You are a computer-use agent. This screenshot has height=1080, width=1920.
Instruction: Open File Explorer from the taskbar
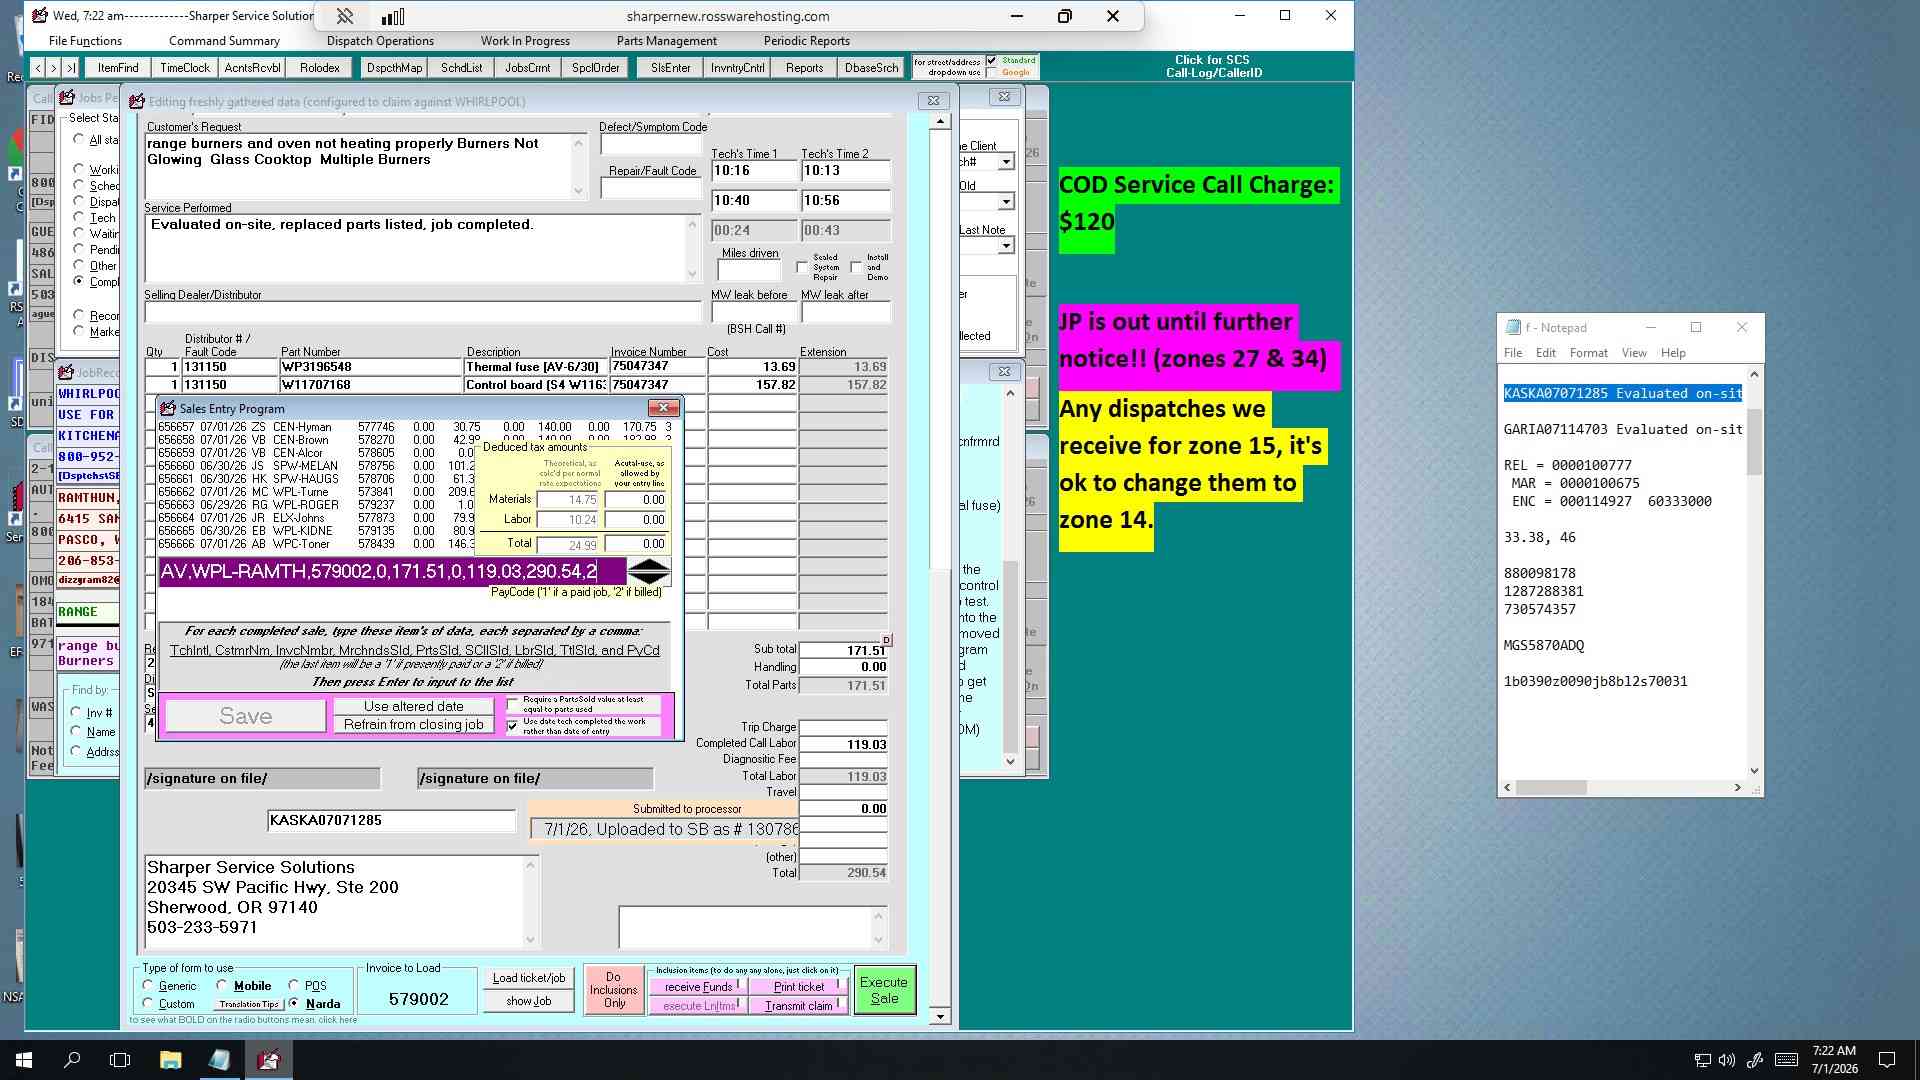click(170, 1060)
